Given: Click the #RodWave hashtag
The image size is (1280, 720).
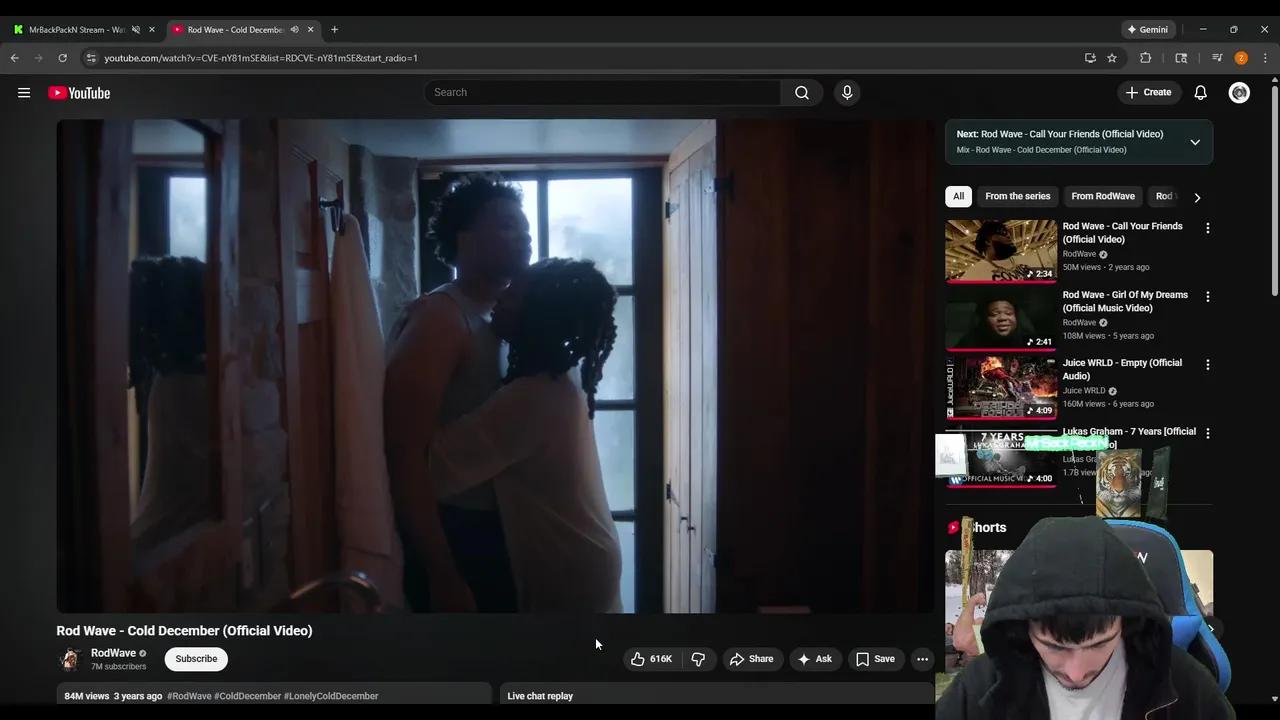Looking at the screenshot, I should (189, 696).
